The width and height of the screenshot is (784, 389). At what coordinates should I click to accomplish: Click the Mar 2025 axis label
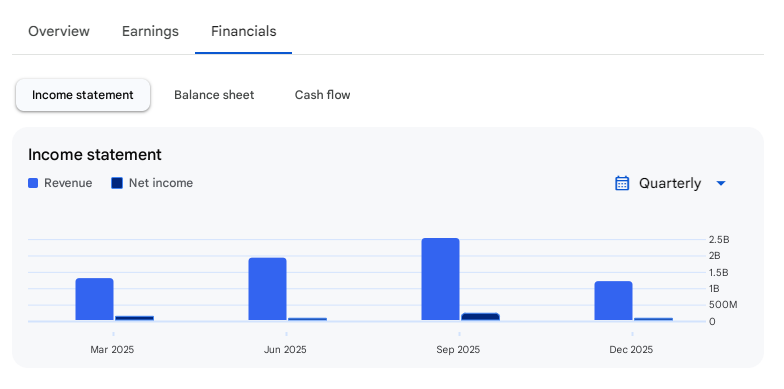(112, 350)
